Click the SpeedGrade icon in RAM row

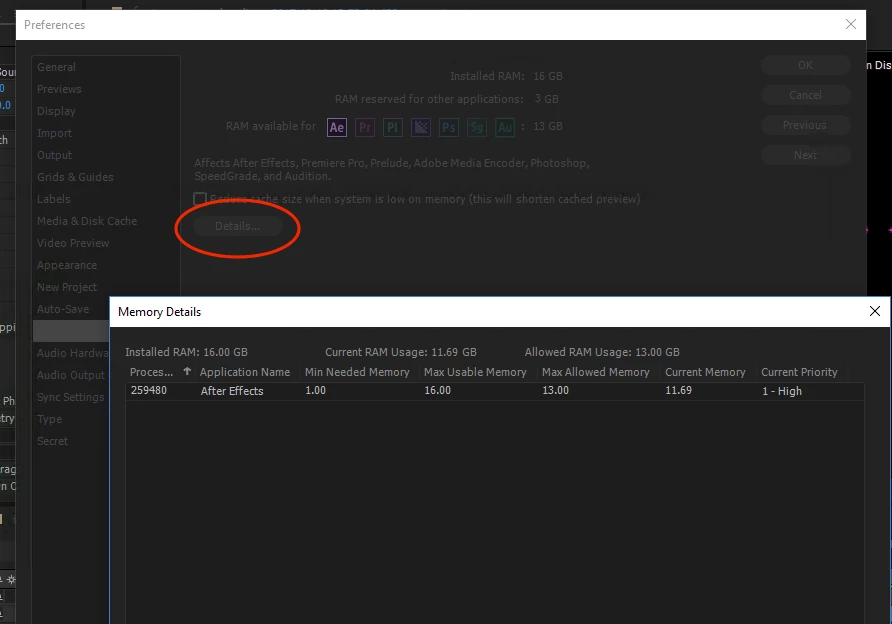(477, 127)
